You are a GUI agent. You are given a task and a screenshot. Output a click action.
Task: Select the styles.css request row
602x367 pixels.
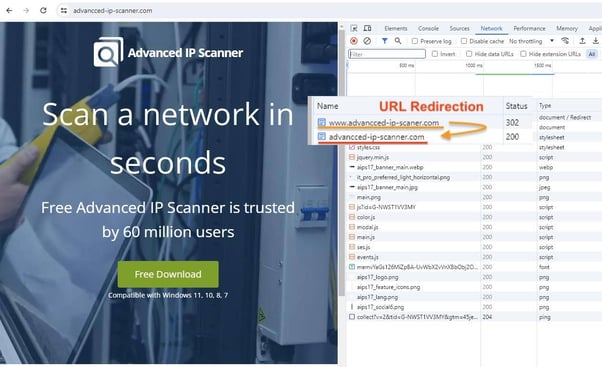click(x=368, y=147)
